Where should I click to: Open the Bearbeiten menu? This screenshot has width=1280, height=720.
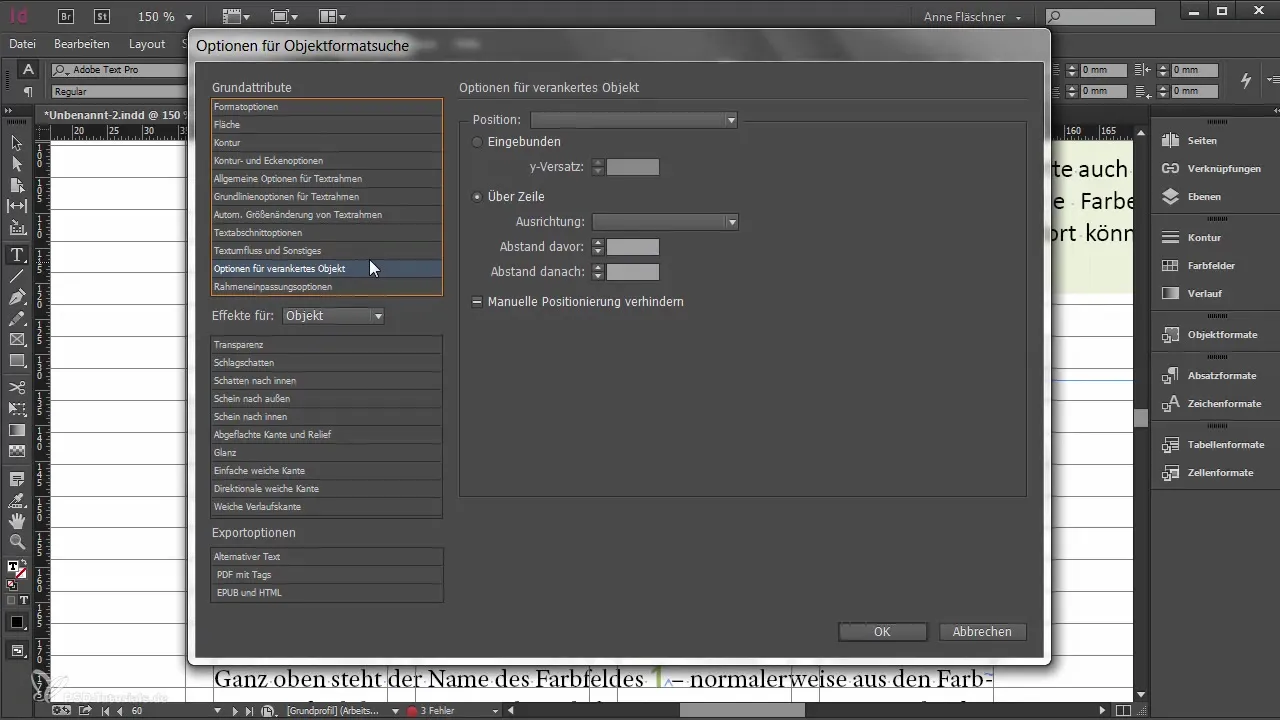pos(82,44)
